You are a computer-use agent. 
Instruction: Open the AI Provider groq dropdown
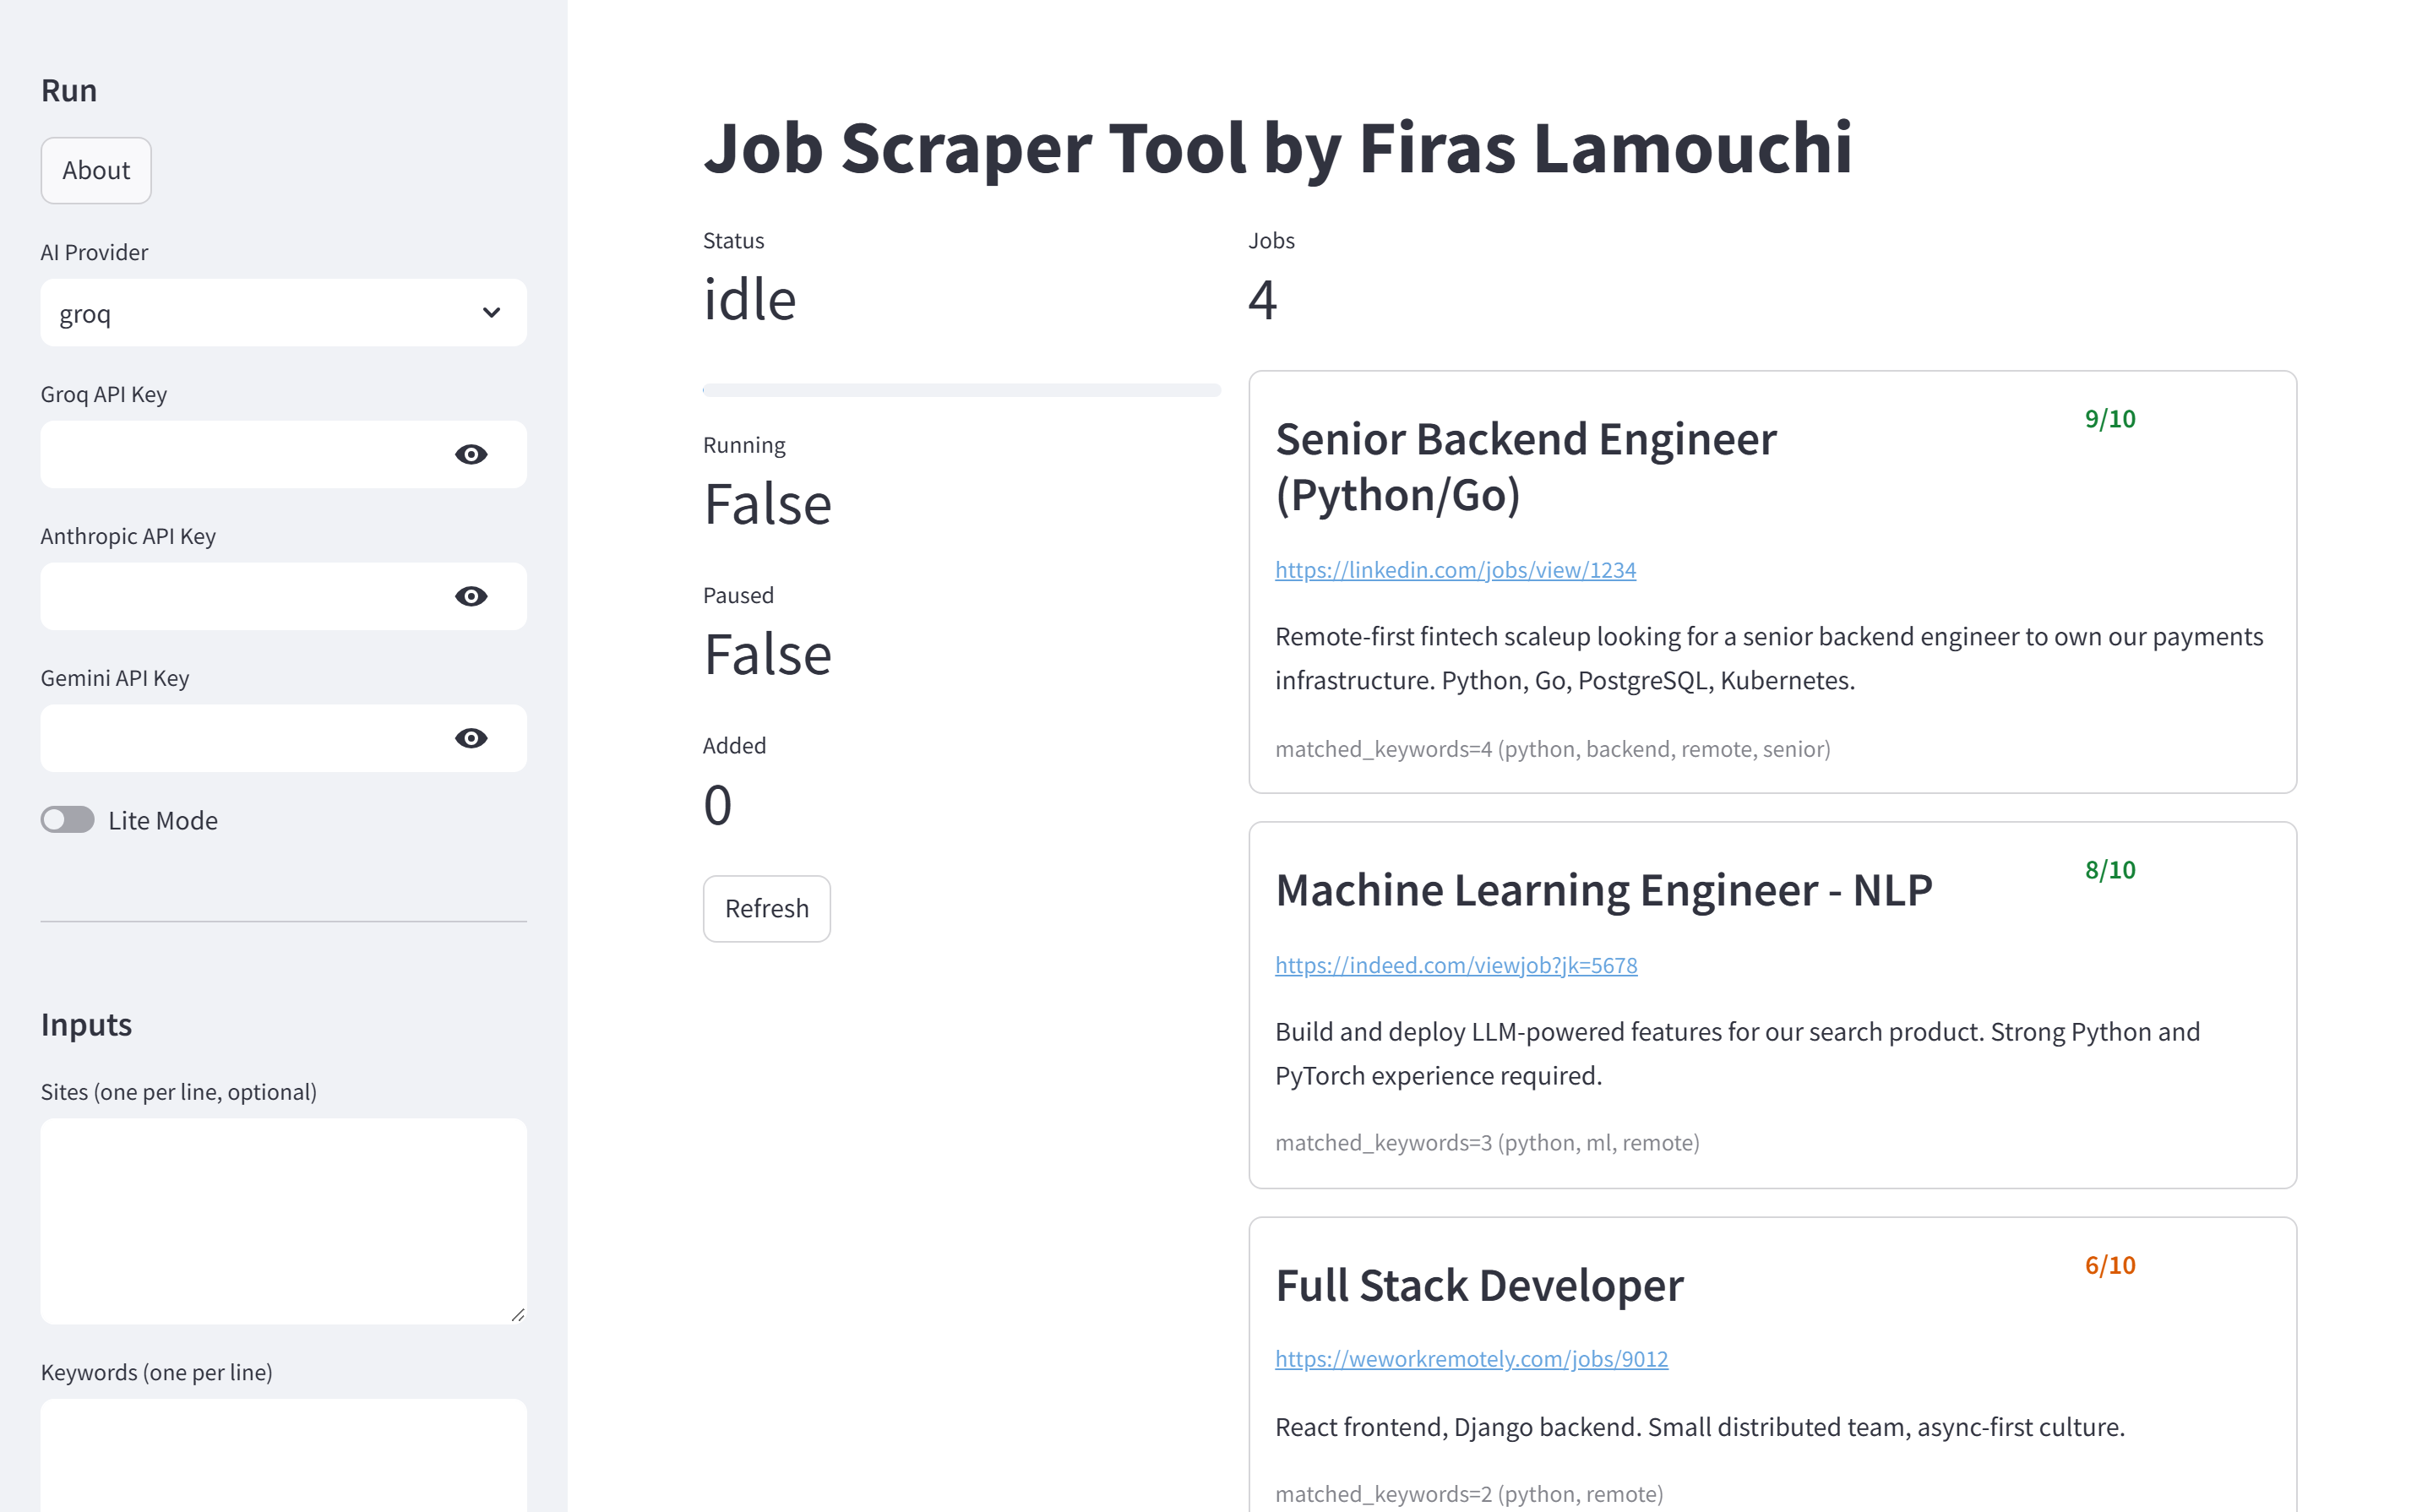click(x=283, y=313)
